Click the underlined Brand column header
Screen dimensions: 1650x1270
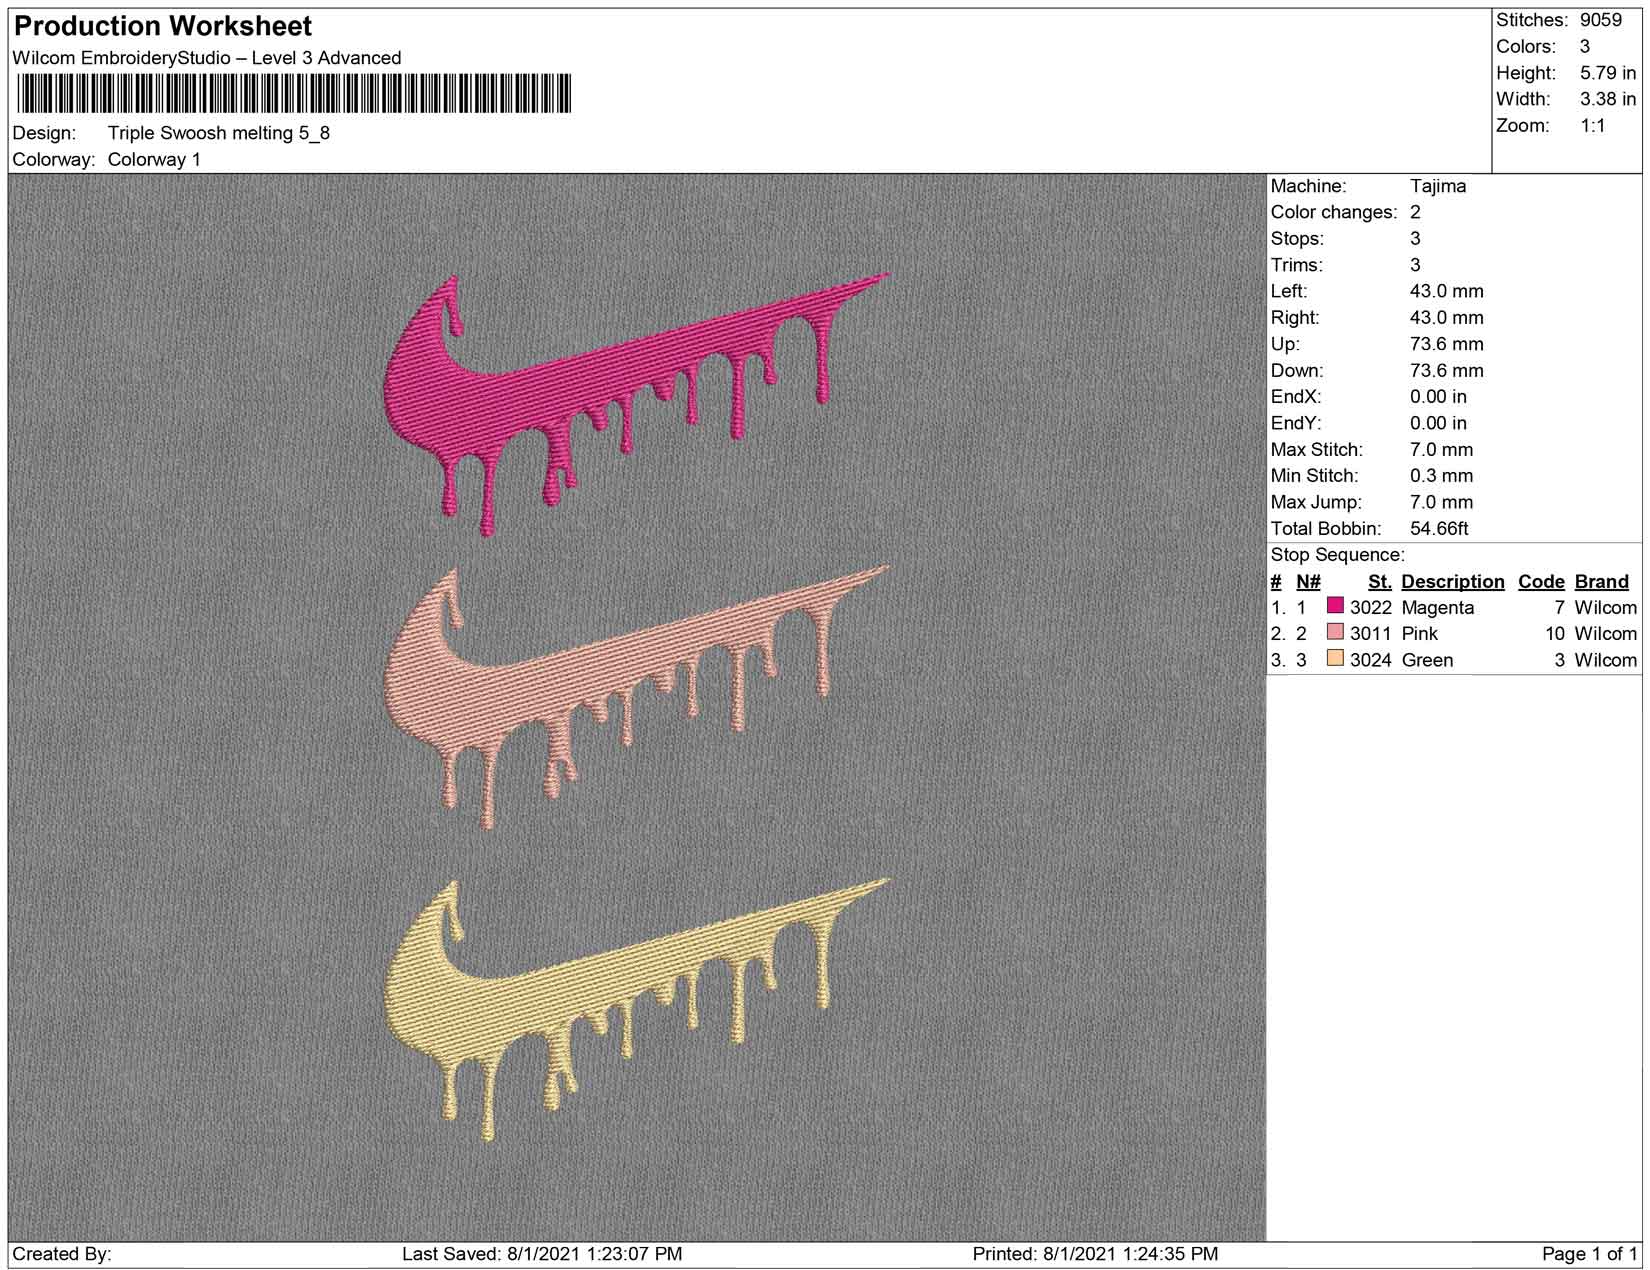(x=1601, y=581)
